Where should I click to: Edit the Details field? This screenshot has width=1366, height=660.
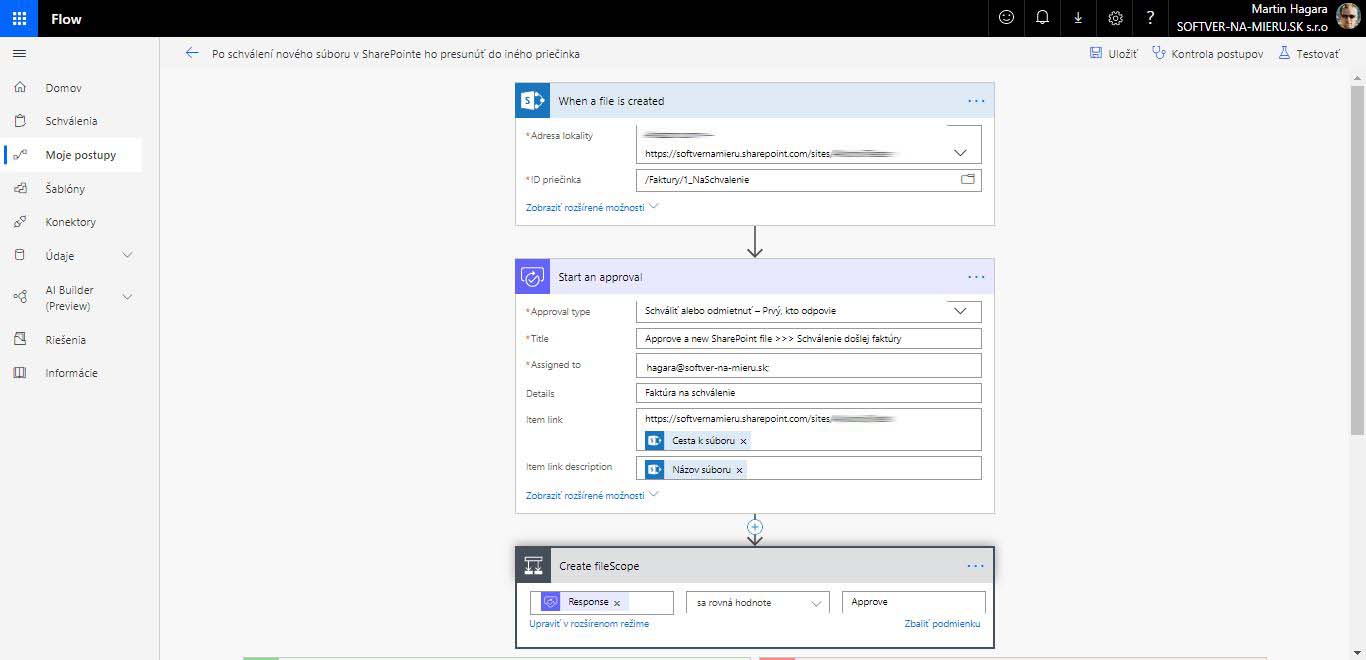pyautogui.click(x=808, y=393)
